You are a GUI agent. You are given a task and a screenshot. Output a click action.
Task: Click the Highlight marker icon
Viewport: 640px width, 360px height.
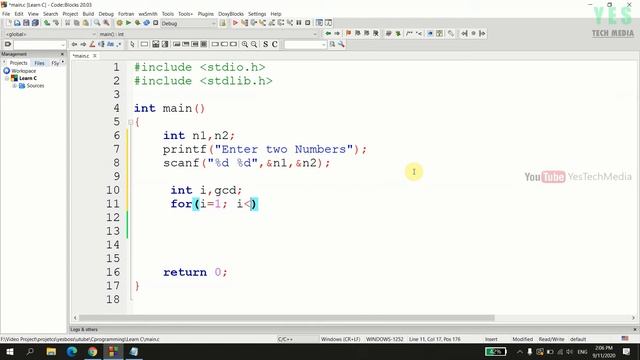(92, 44)
